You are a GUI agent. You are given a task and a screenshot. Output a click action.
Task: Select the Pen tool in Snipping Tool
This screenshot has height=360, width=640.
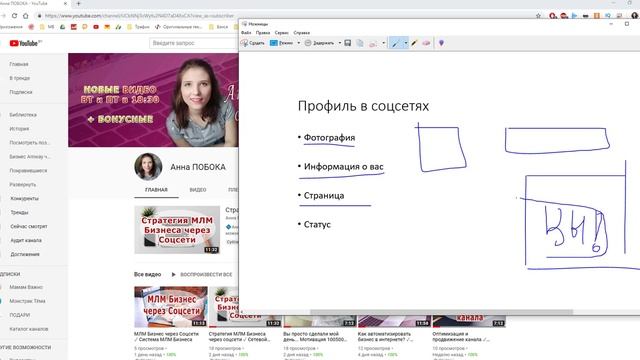(396, 43)
